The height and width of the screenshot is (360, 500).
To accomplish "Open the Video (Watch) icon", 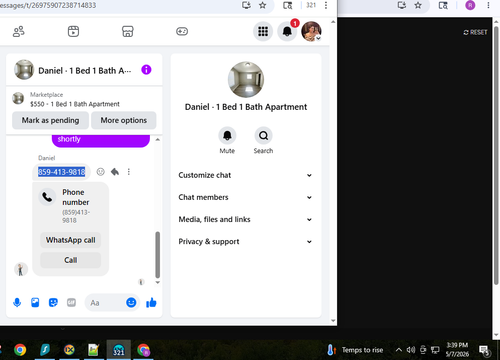I will 73,32.
